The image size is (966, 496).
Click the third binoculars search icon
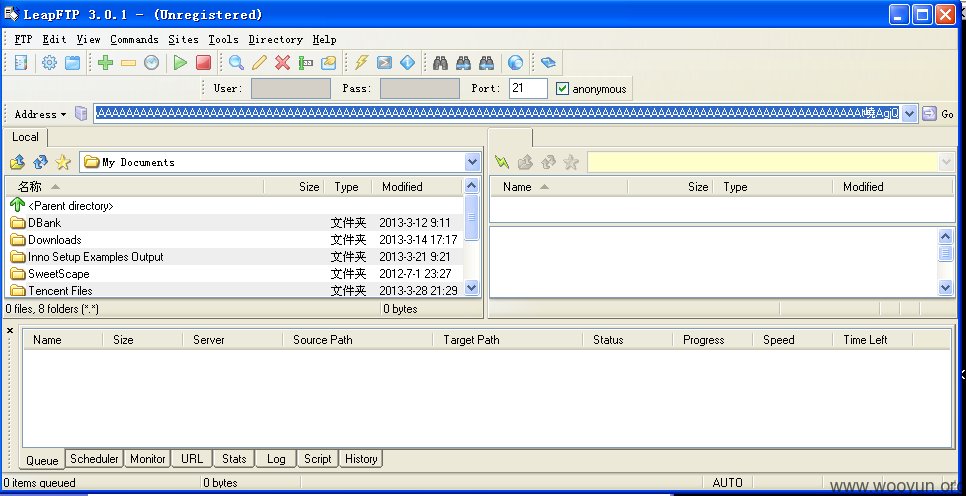(487, 62)
